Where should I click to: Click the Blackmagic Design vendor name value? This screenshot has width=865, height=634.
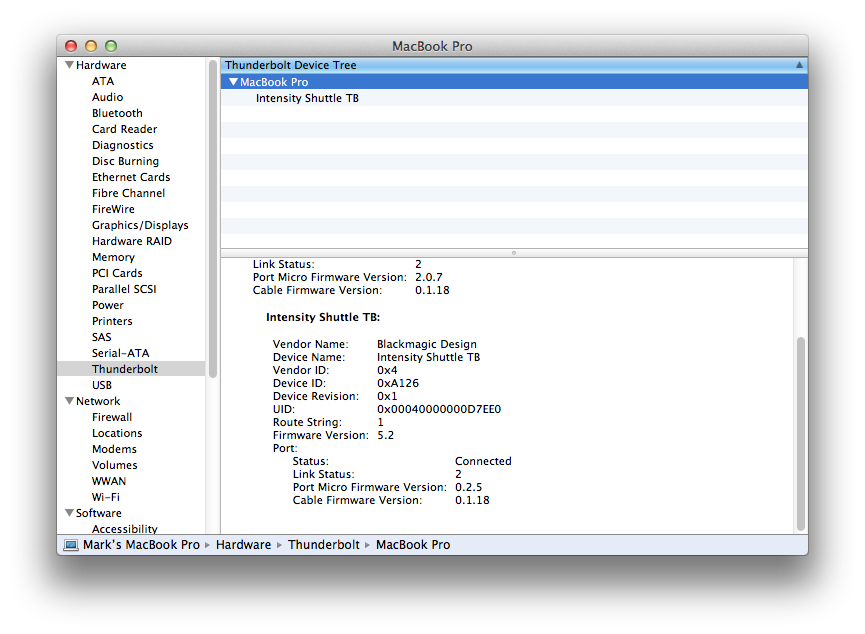pyautogui.click(x=427, y=344)
